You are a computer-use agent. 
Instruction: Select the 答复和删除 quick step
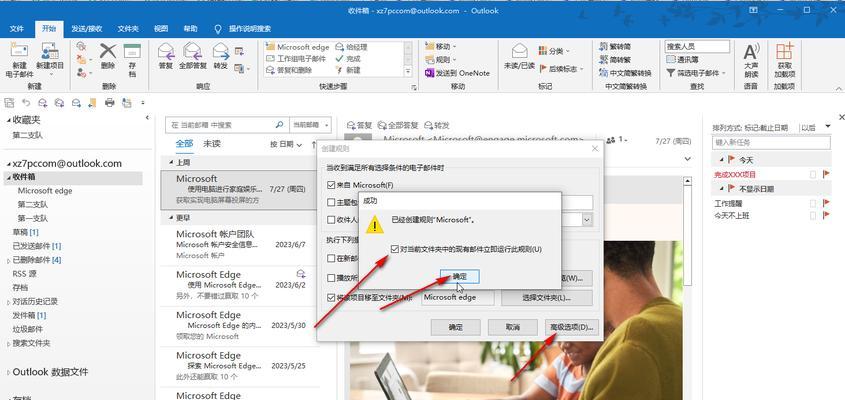click(x=289, y=70)
